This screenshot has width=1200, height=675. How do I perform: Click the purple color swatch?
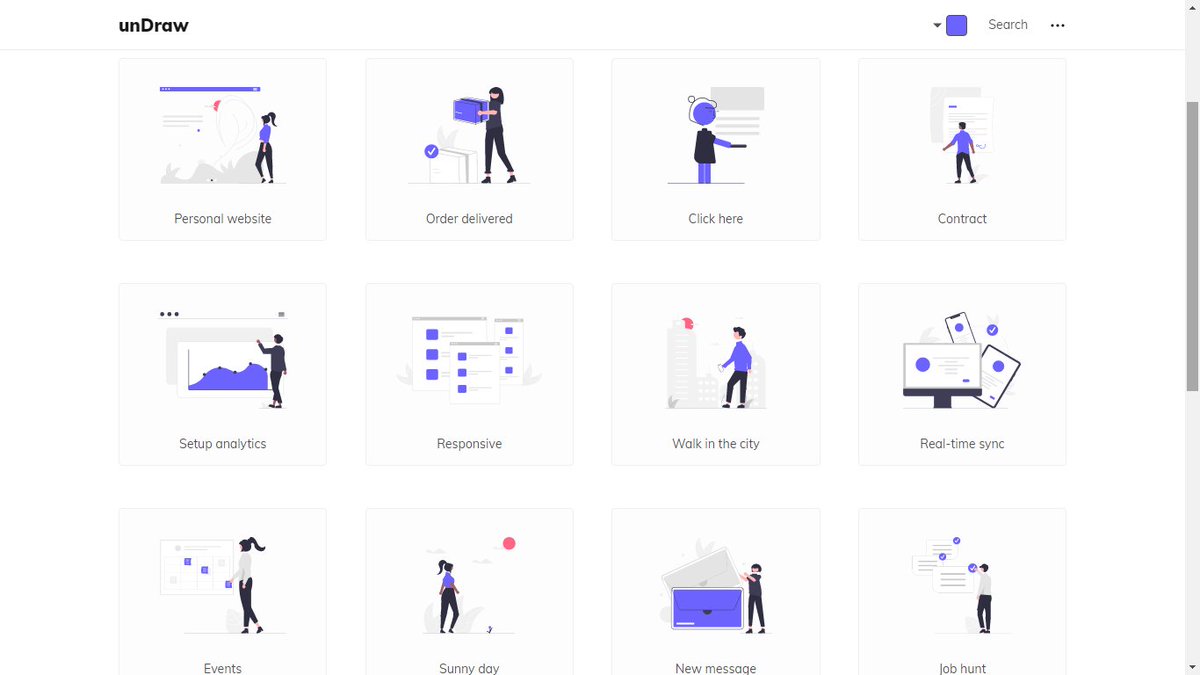point(956,26)
